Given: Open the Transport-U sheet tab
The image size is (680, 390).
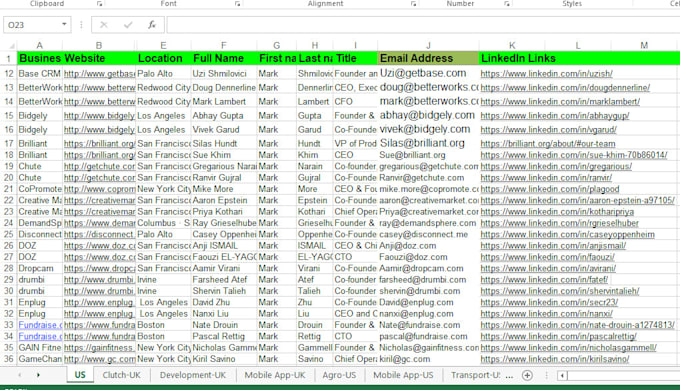Looking at the screenshot, I should [475, 375].
